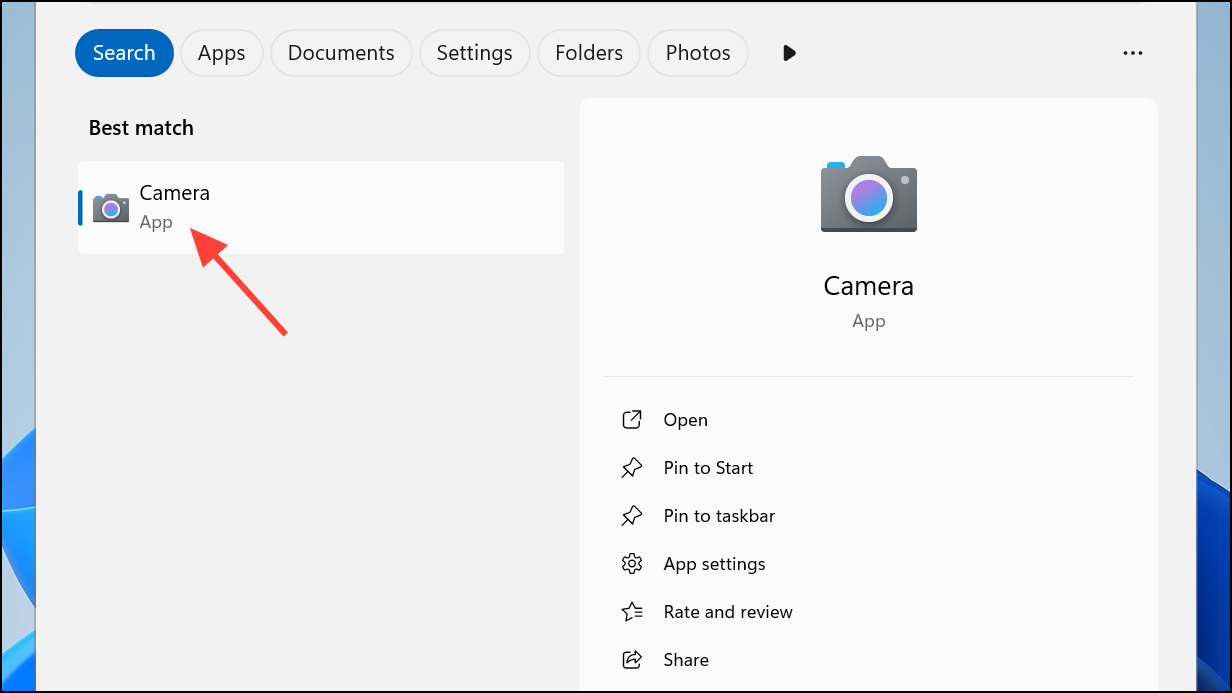Click the pin icon next to Pin to Start
1232x693 pixels.
point(632,468)
